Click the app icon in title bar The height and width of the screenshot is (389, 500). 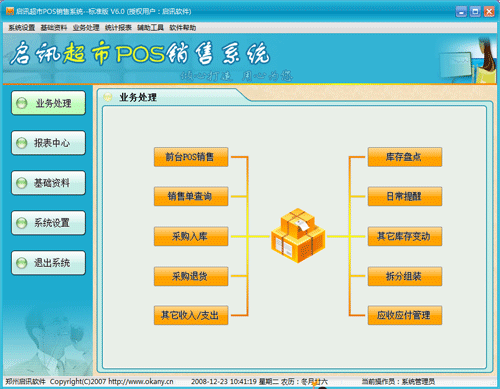pos(10,12)
